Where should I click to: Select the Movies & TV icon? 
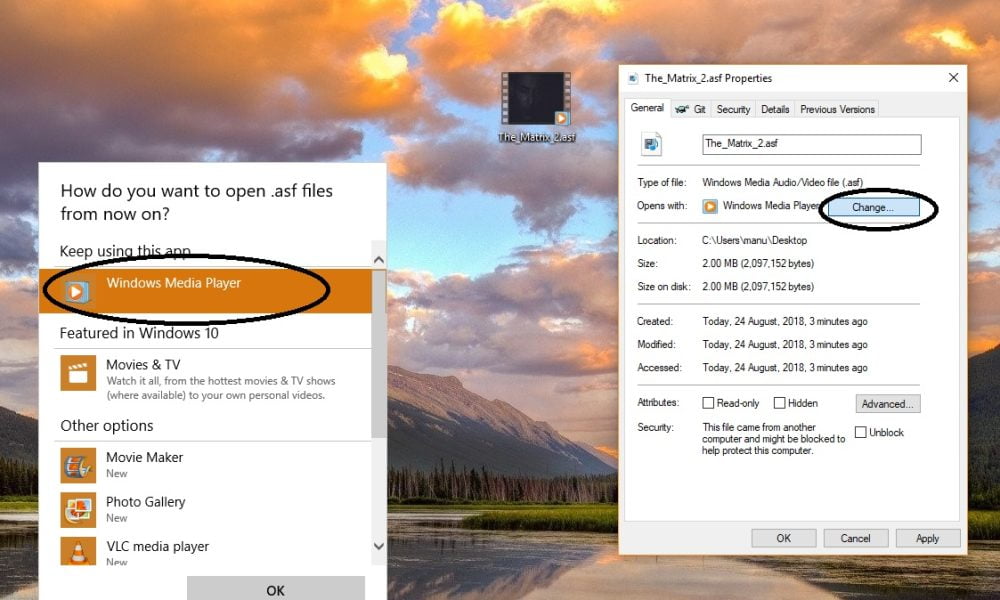[x=77, y=372]
